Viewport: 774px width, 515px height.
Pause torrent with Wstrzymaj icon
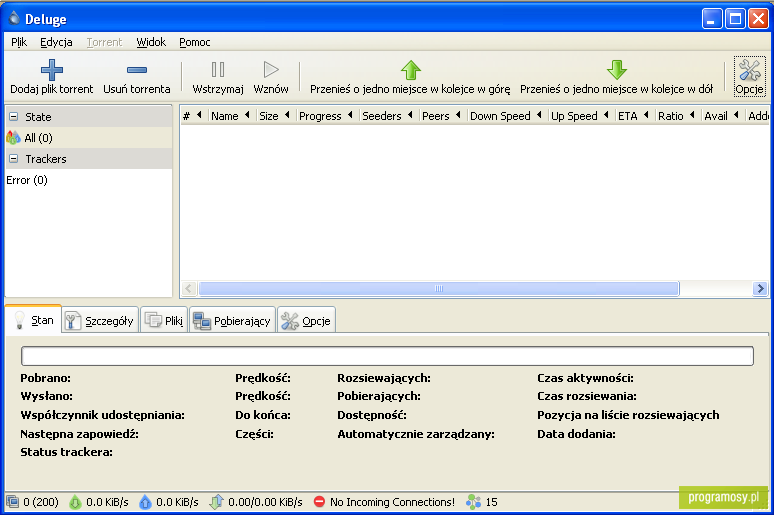218,70
